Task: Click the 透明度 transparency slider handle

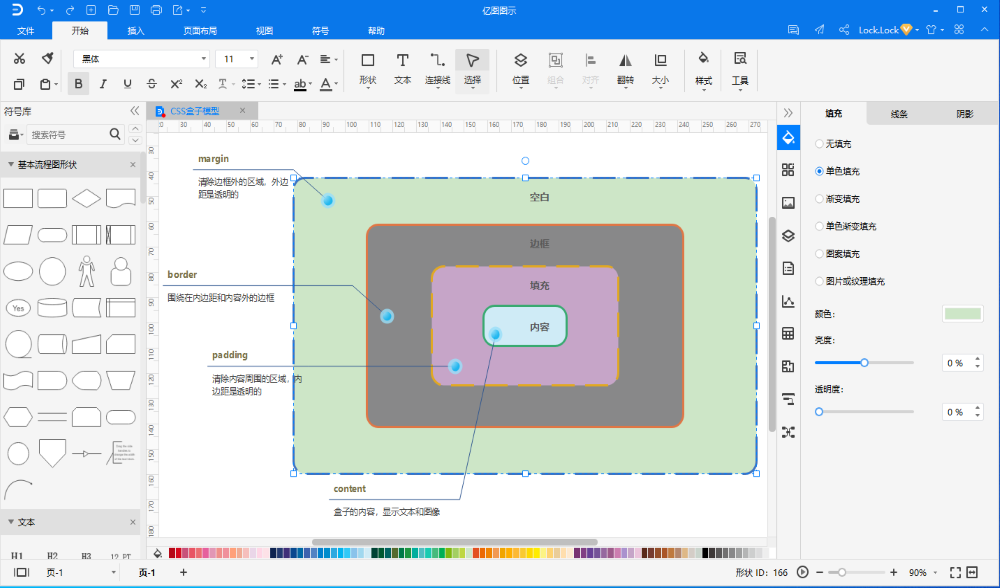Action: coord(819,411)
